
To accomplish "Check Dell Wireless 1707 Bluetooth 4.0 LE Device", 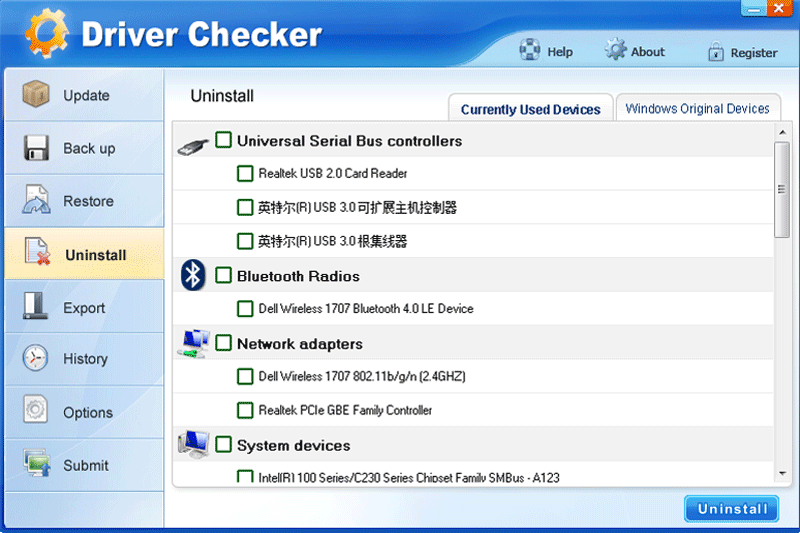I will (x=245, y=309).
